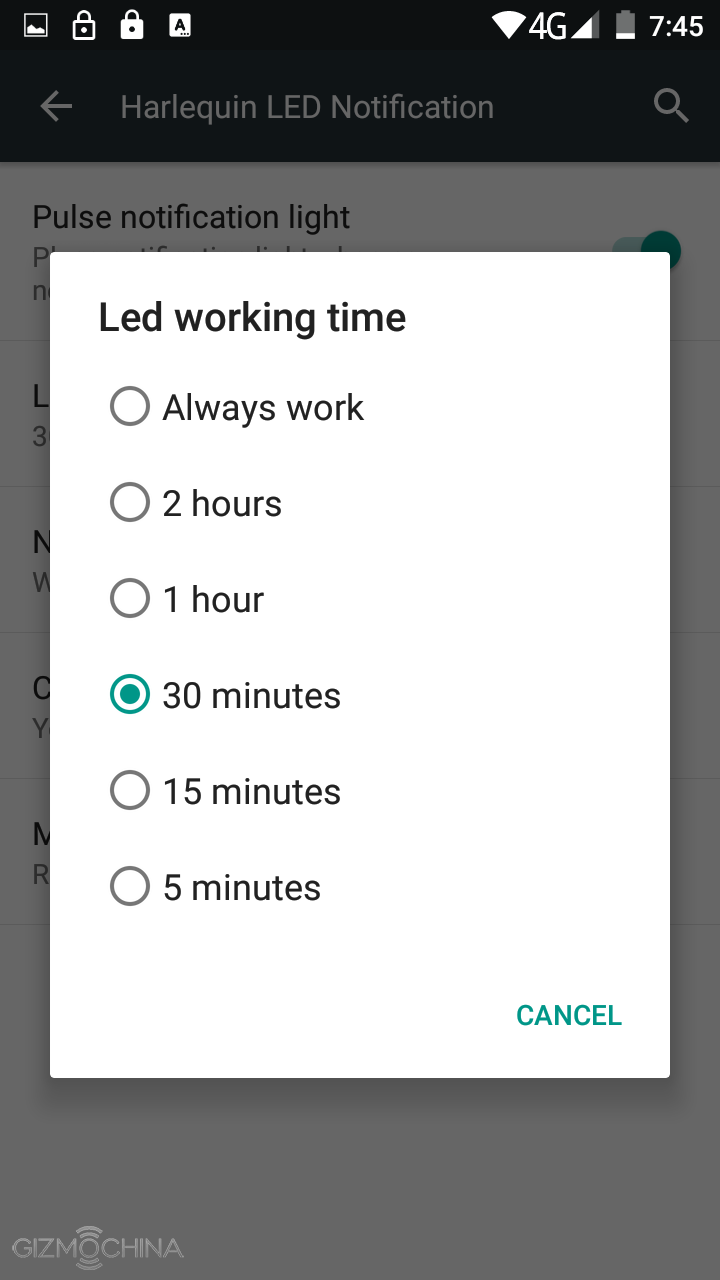Tap the battery icon in status bar
The image size is (720, 1280).
(x=625, y=25)
